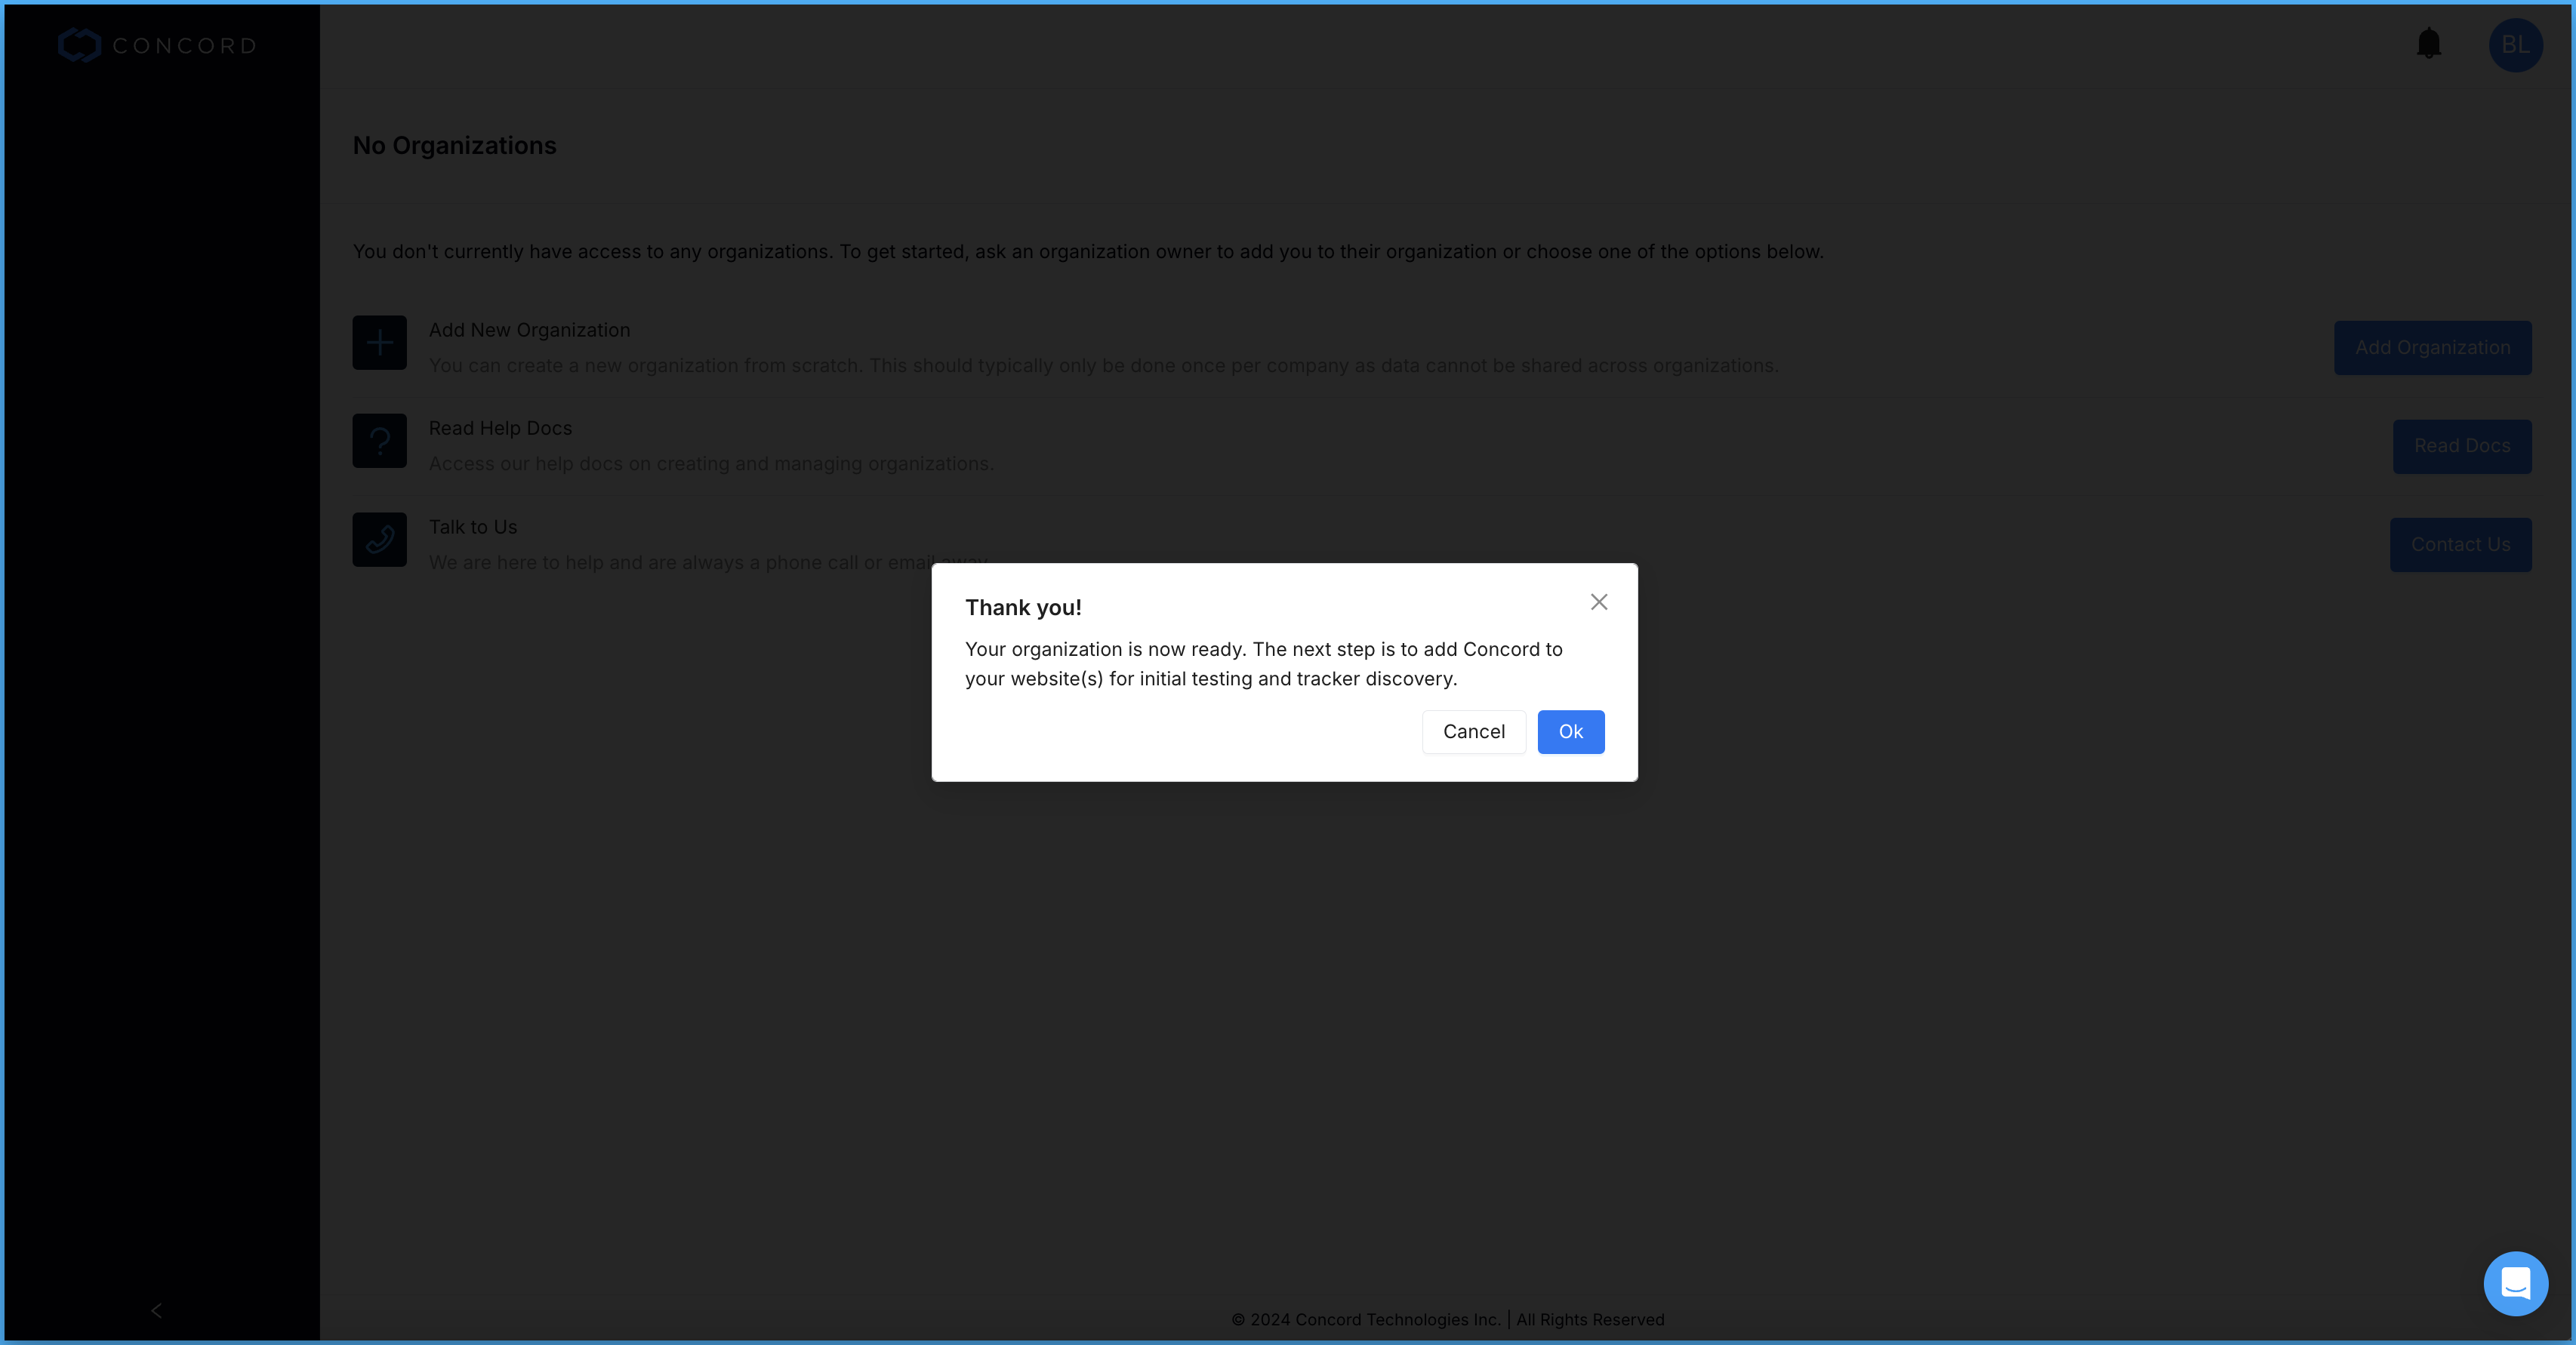Click the "Read Help Docs" title text
The width and height of the screenshot is (2576, 1345).
(500, 427)
